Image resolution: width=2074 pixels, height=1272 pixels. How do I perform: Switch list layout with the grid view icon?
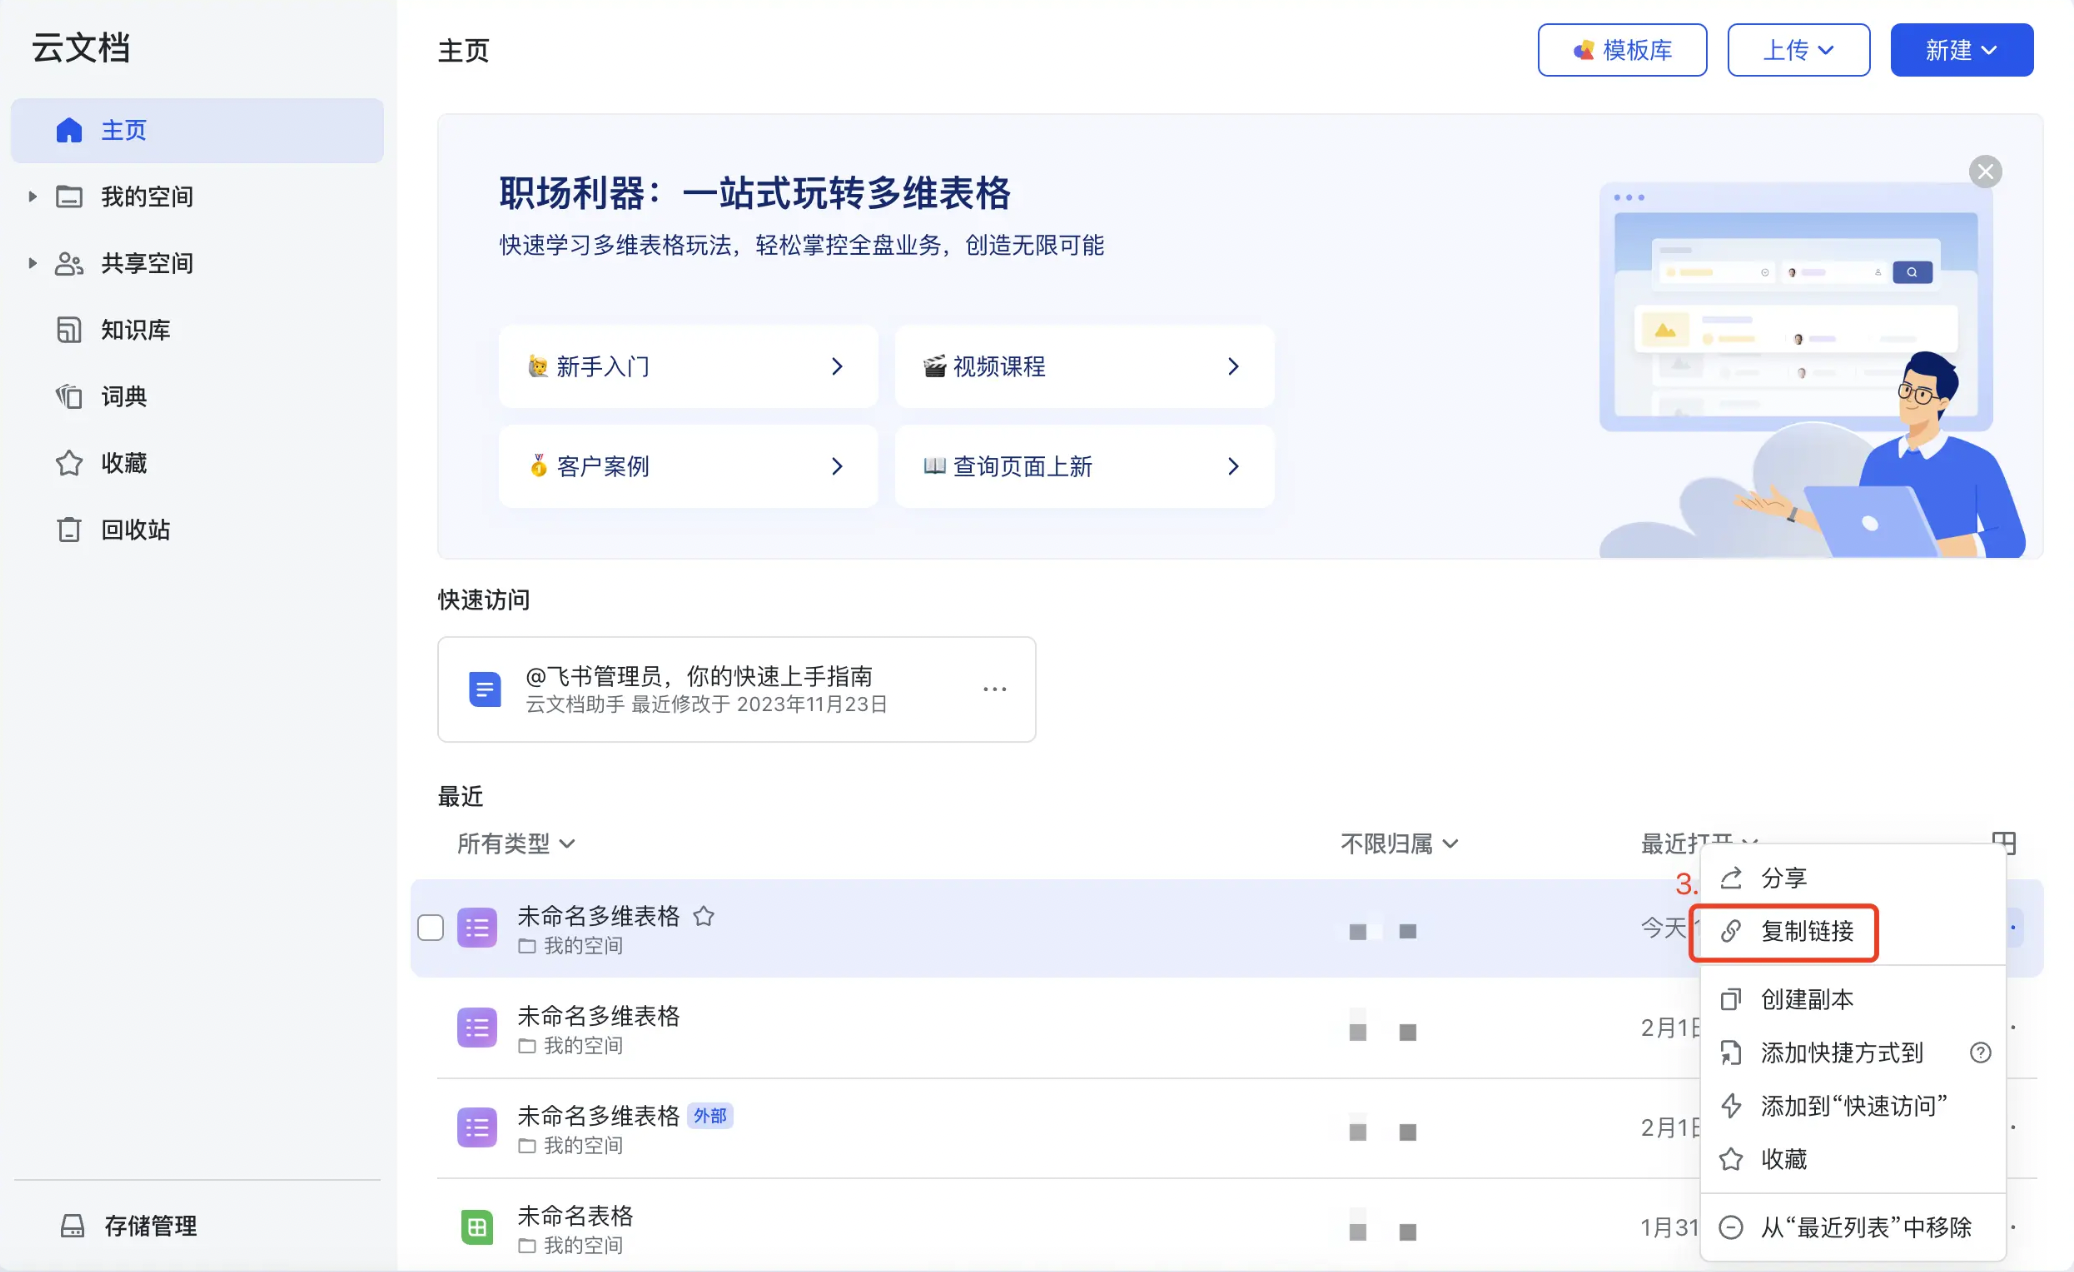(2004, 843)
